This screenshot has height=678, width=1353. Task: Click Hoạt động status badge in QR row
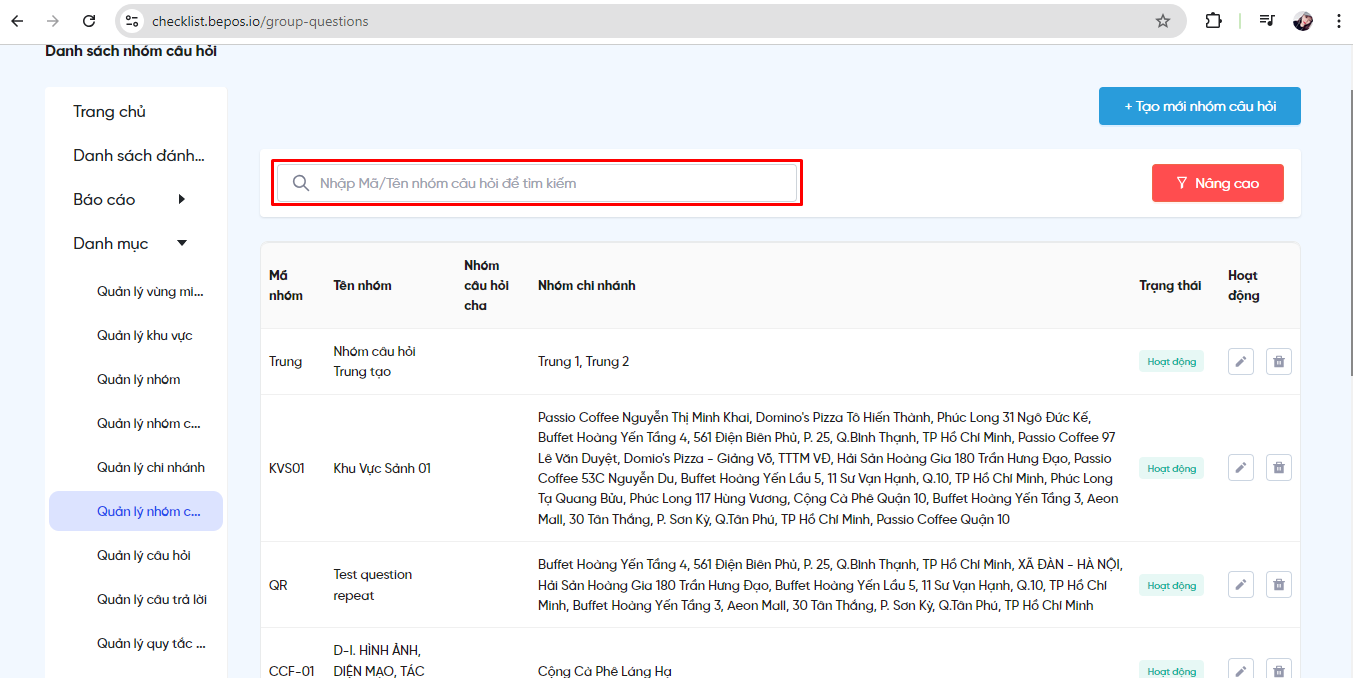(x=1171, y=585)
